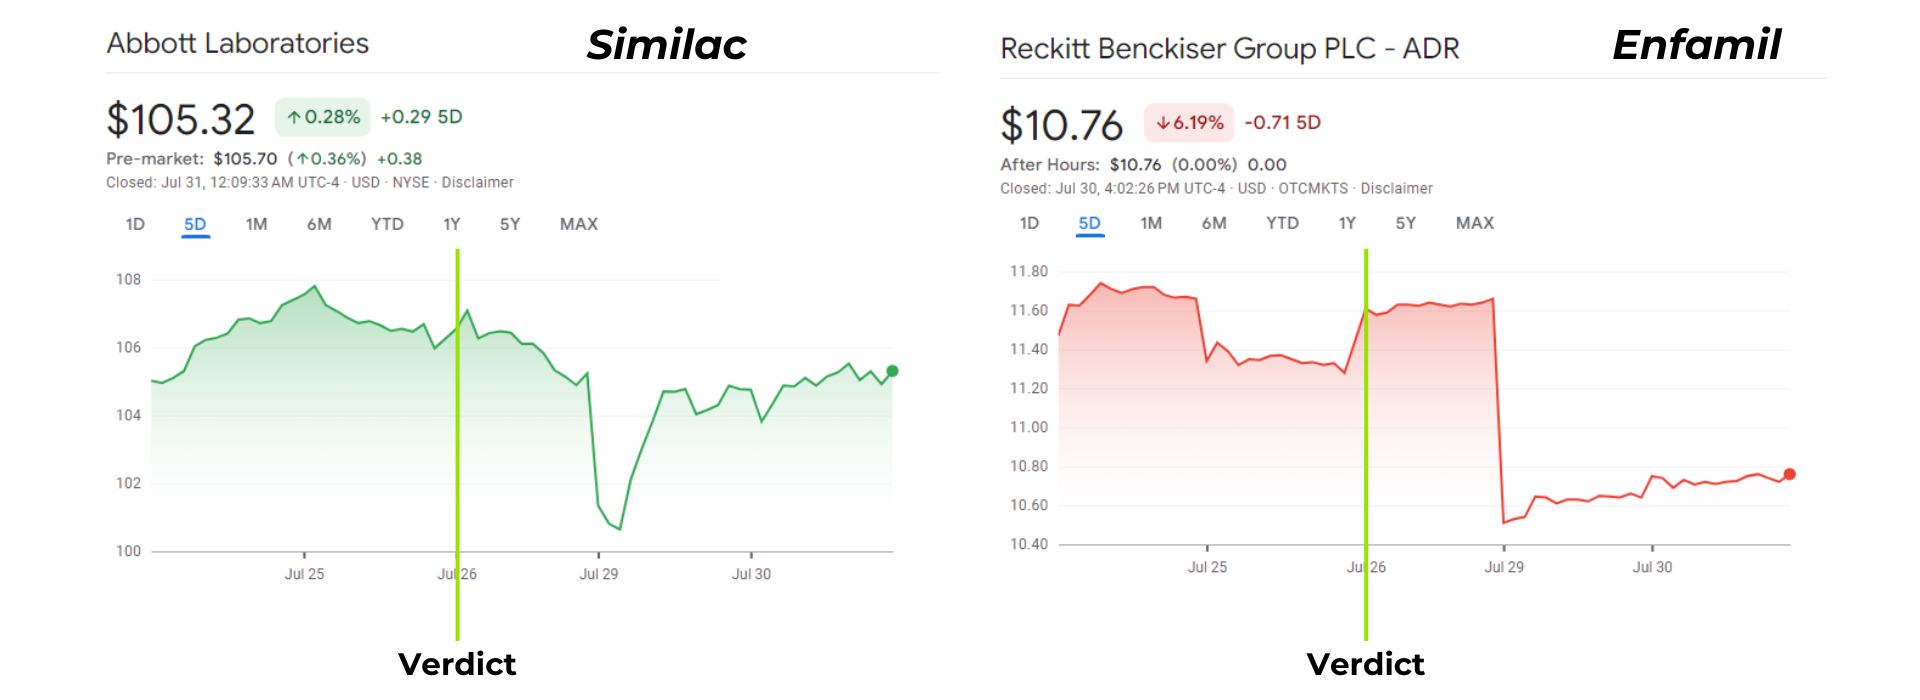This screenshot has width=1920, height=700.
Task: Click the green 0.28% up-arrow badge
Action: [323, 117]
